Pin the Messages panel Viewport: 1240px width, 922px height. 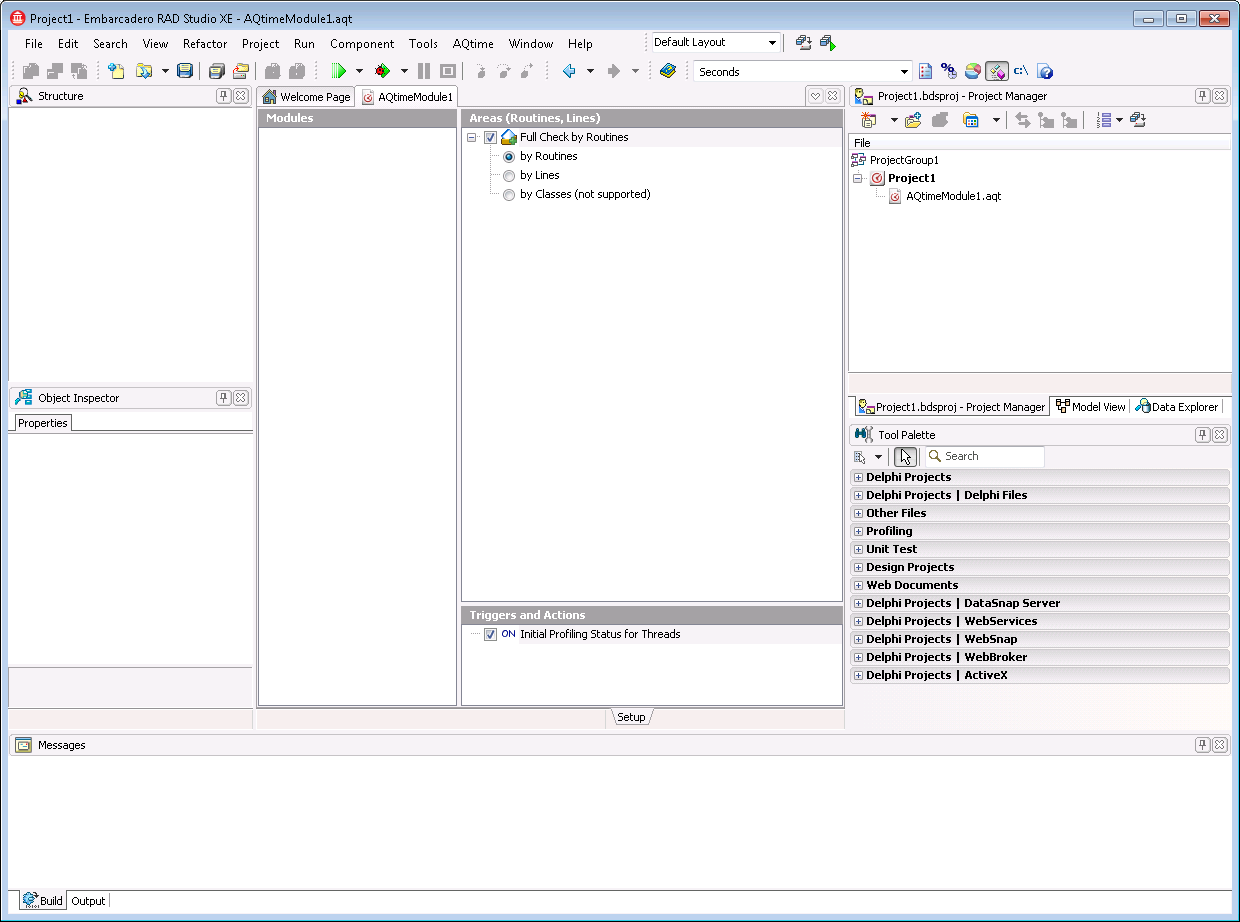(1203, 745)
